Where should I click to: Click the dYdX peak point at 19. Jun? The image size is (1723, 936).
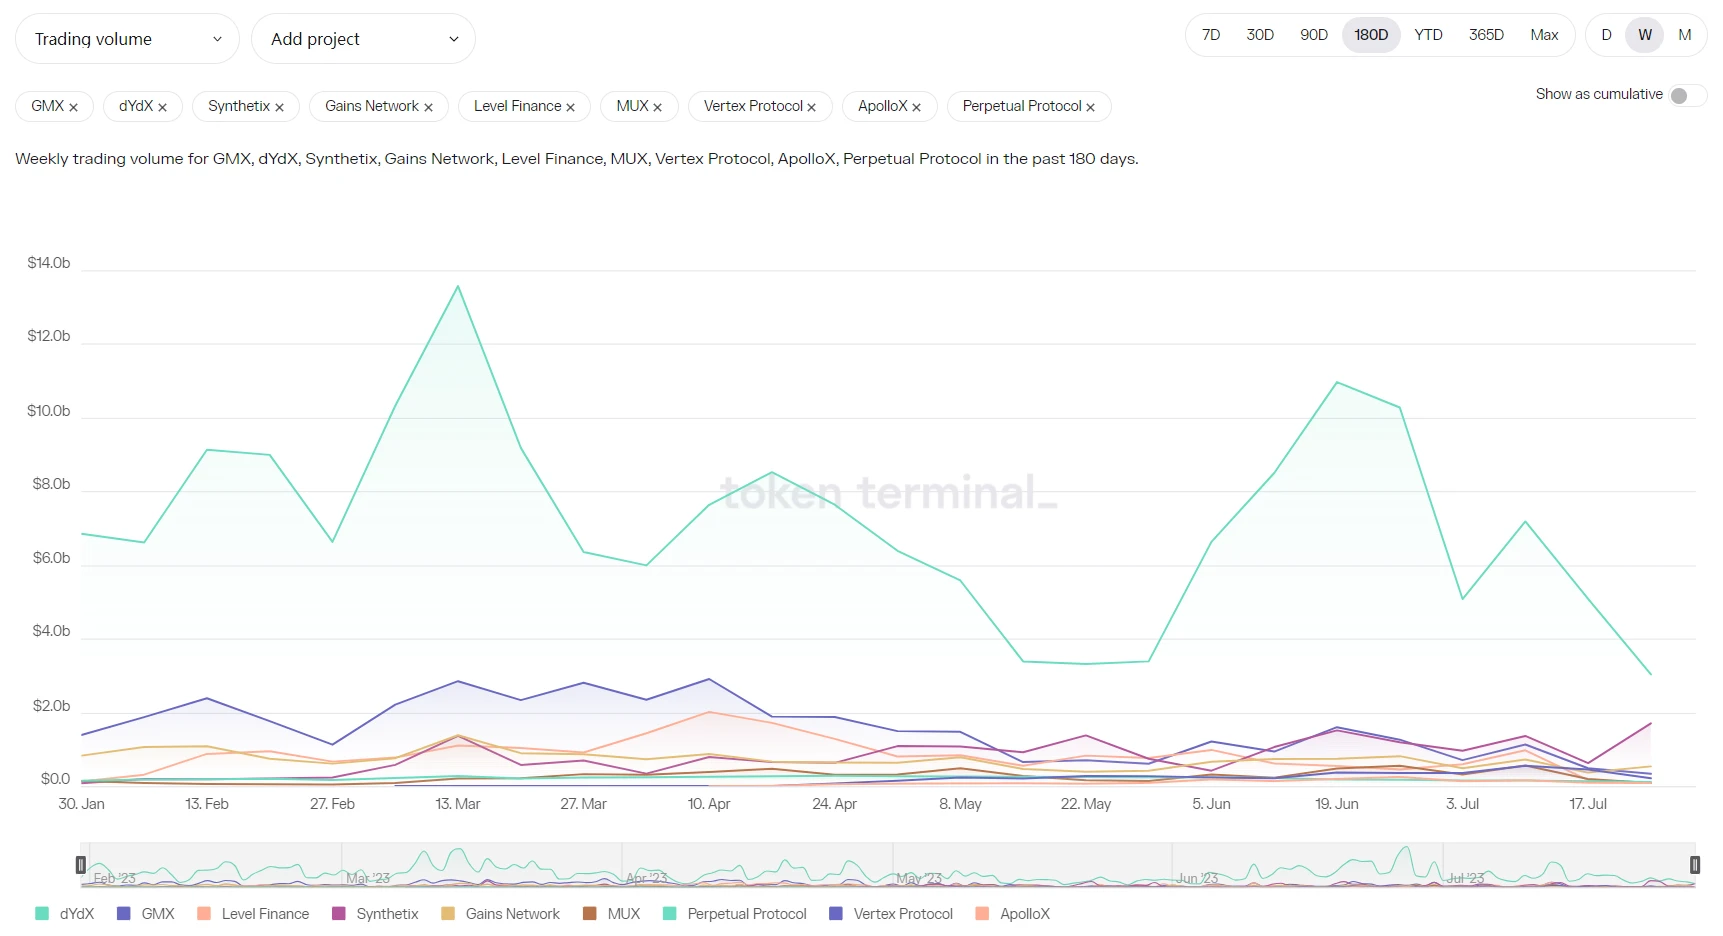1337,382
